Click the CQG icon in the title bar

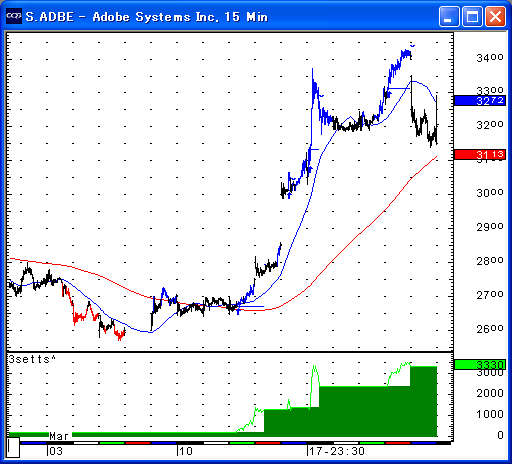(14, 16)
